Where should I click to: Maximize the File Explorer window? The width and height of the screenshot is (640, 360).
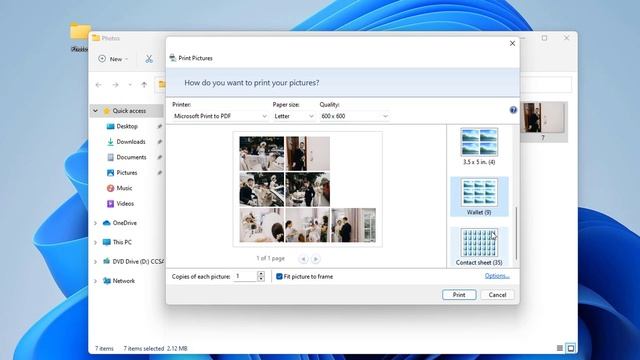pos(544,38)
